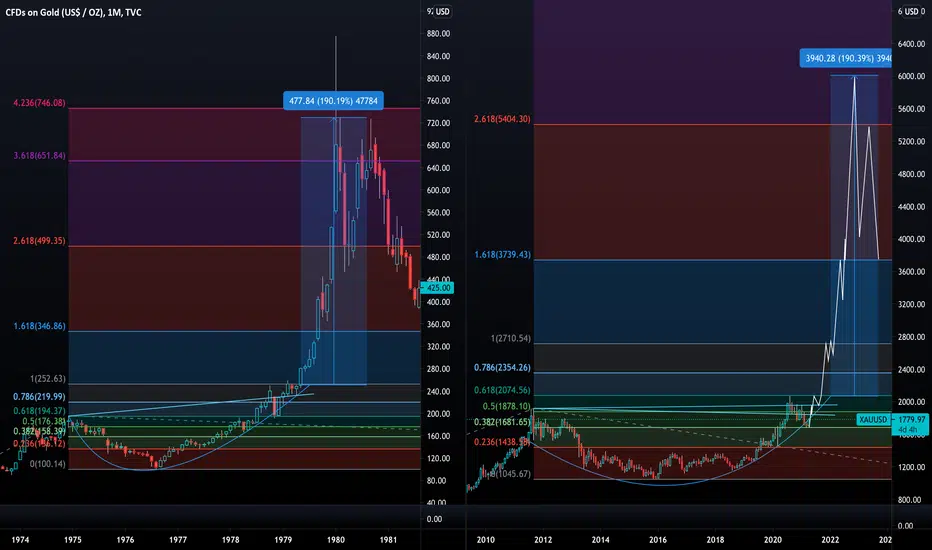This screenshot has height=550, width=932.
Task: Click 4400.00 on the right price axis
Action: pyautogui.click(x=912, y=207)
